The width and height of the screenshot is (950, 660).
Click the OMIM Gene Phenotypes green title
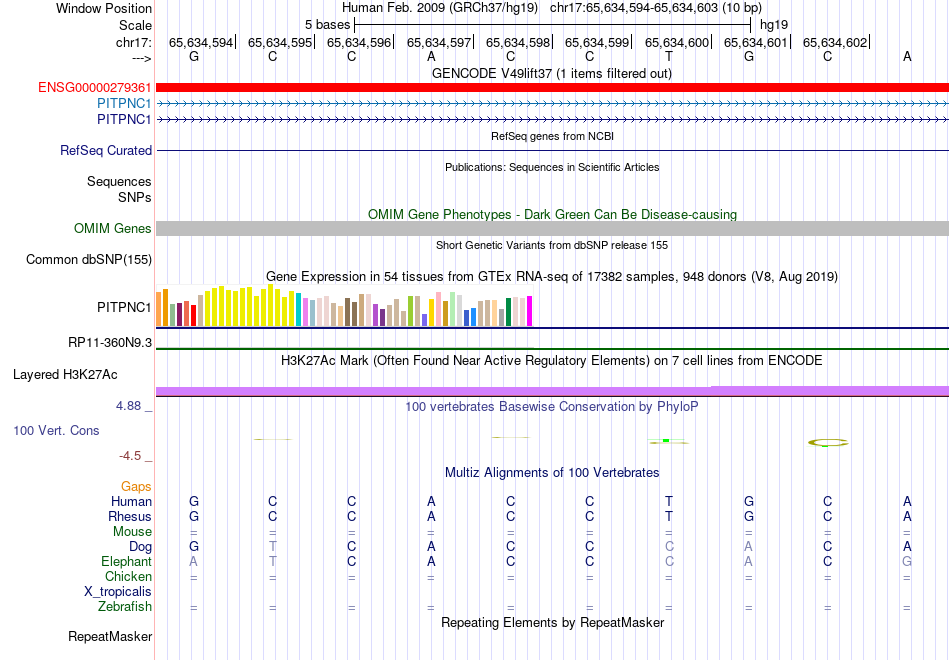click(552, 215)
